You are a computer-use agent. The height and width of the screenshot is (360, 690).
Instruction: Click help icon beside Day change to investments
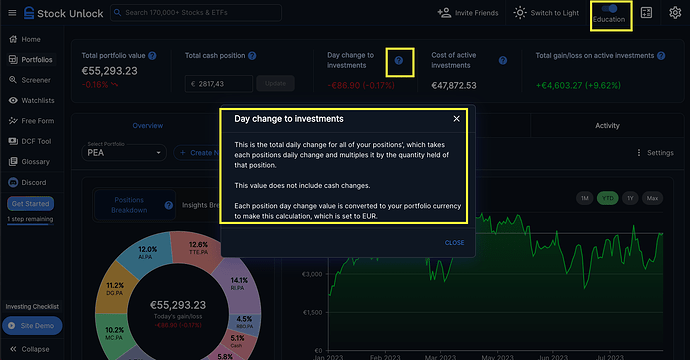pos(399,61)
